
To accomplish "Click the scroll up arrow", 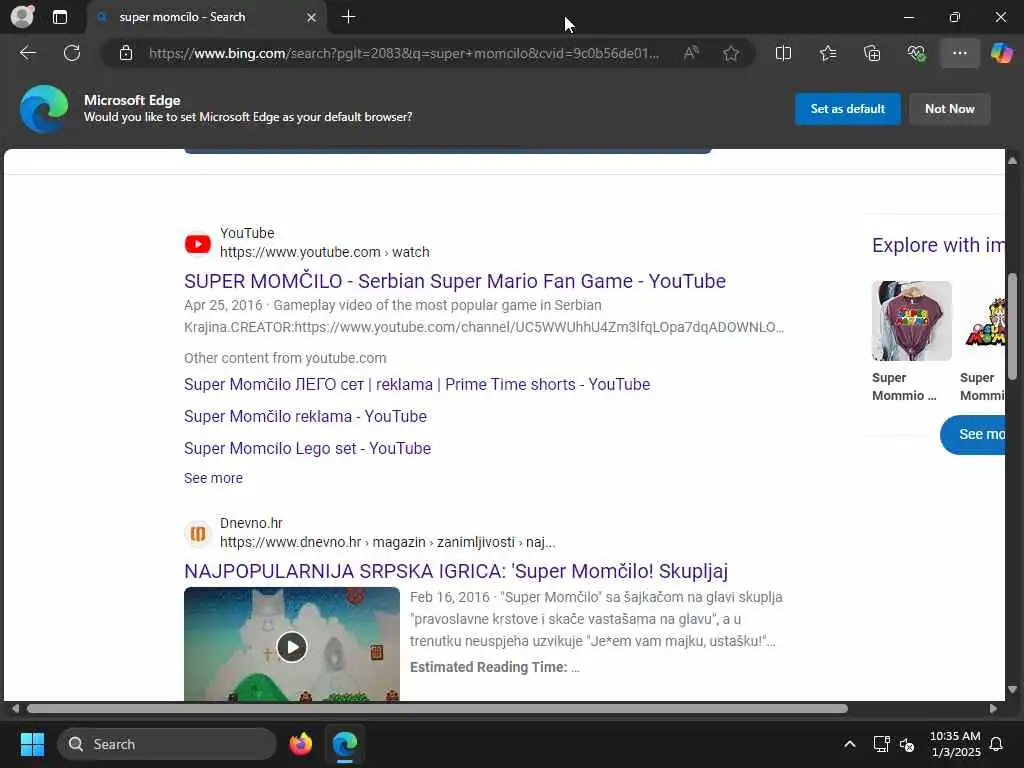I will click(x=1012, y=160).
